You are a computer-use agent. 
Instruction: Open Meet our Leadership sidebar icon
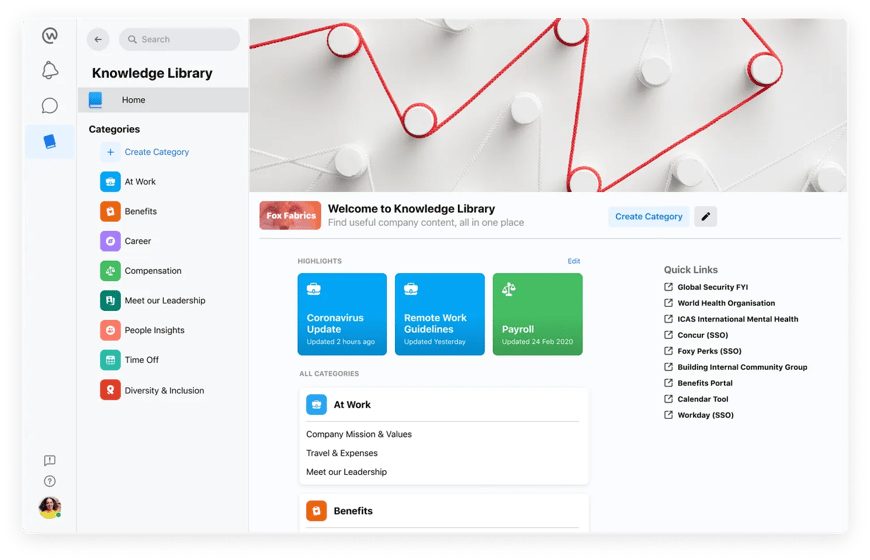pyautogui.click(x=110, y=300)
